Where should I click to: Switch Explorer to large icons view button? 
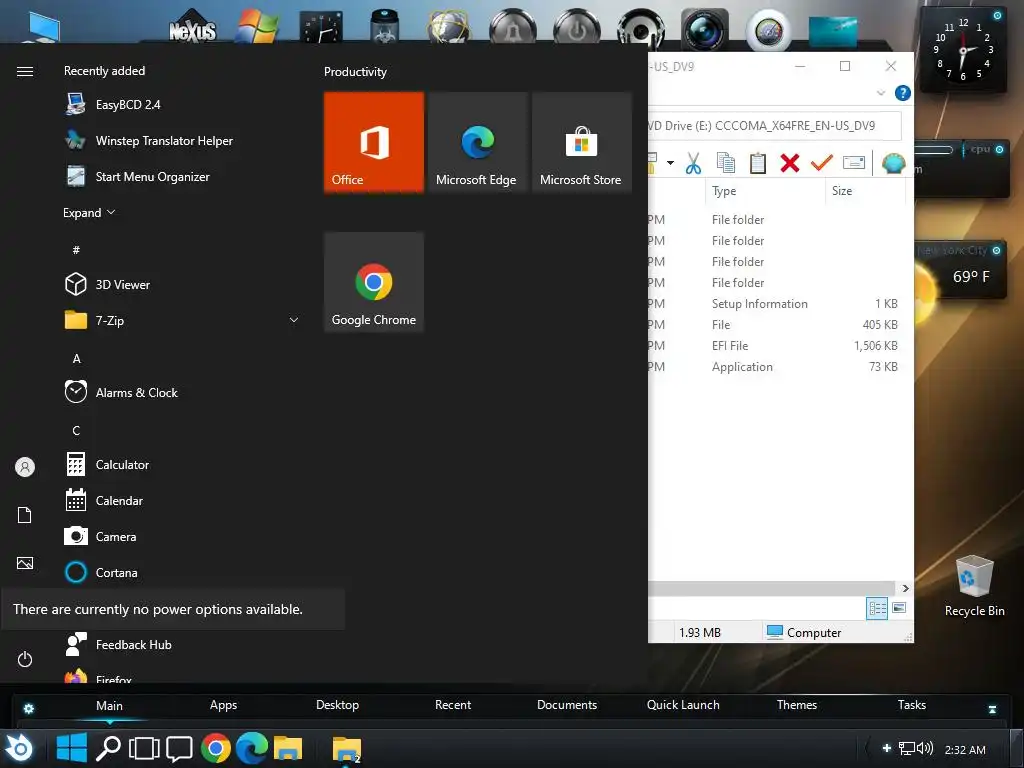point(899,608)
